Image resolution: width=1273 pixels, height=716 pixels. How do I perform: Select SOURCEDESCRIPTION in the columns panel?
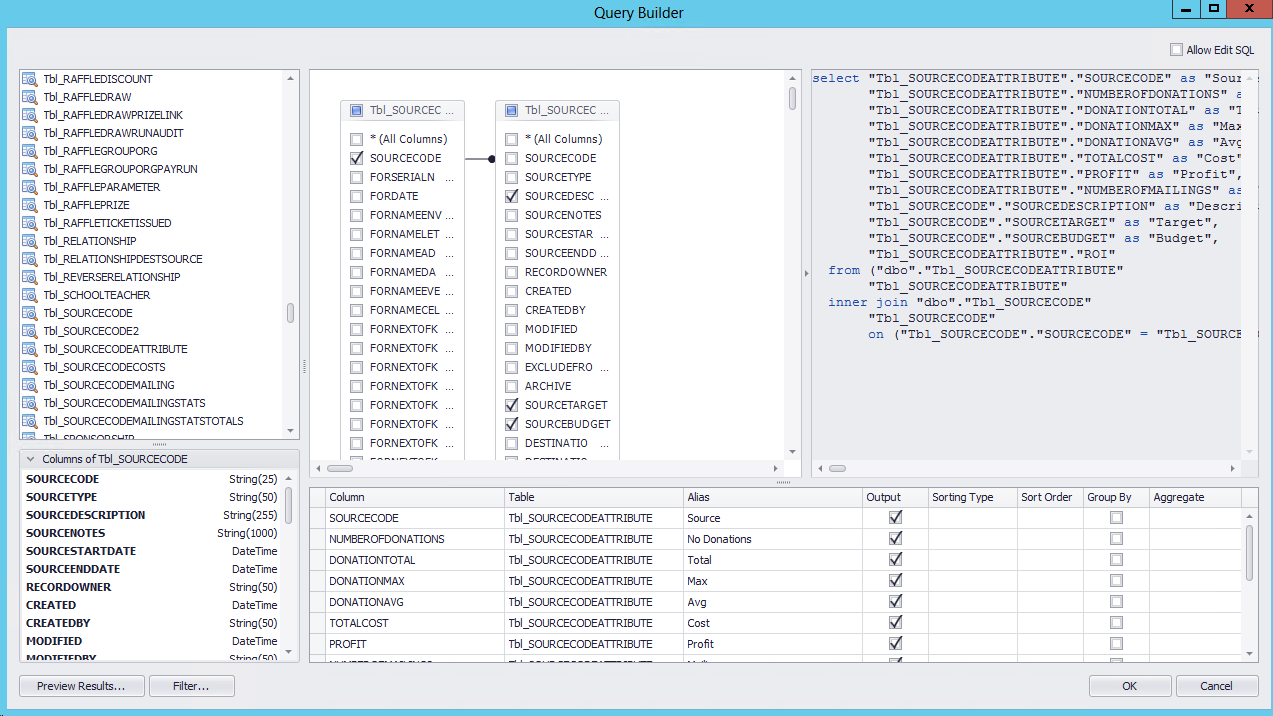point(86,515)
